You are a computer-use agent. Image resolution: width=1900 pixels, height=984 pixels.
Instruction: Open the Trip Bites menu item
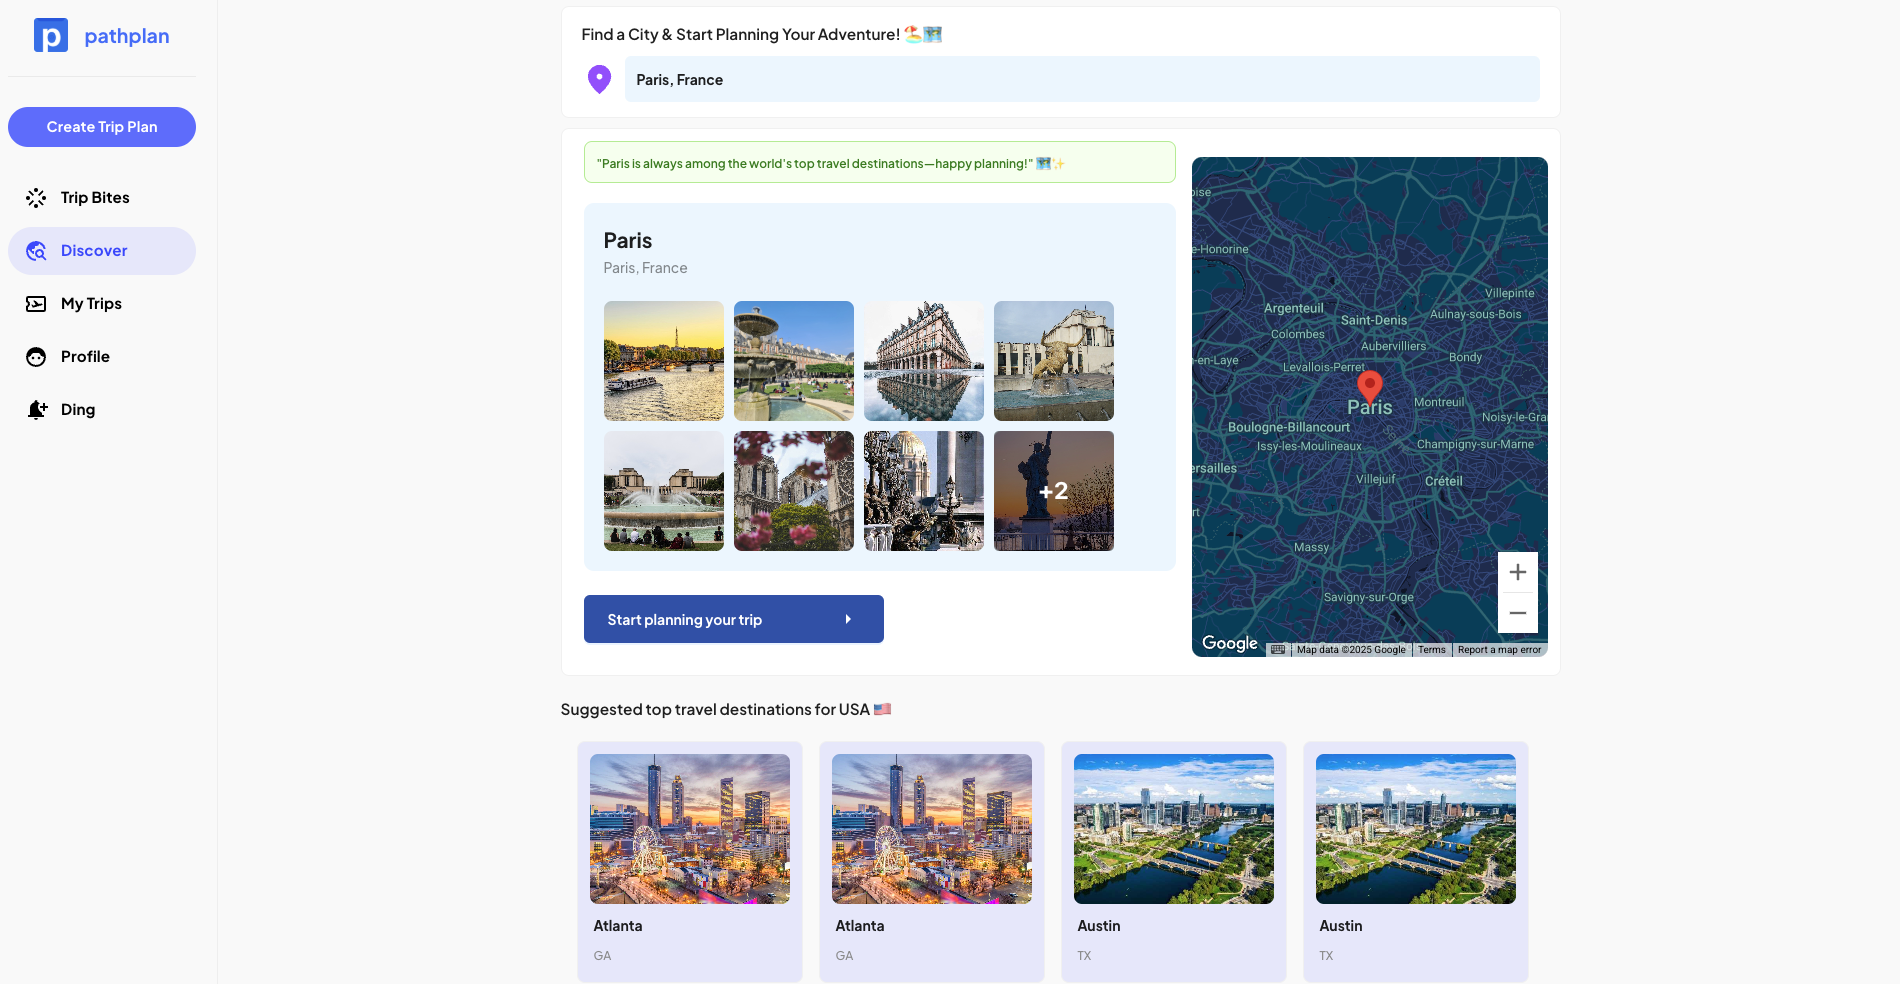click(102, 198)
